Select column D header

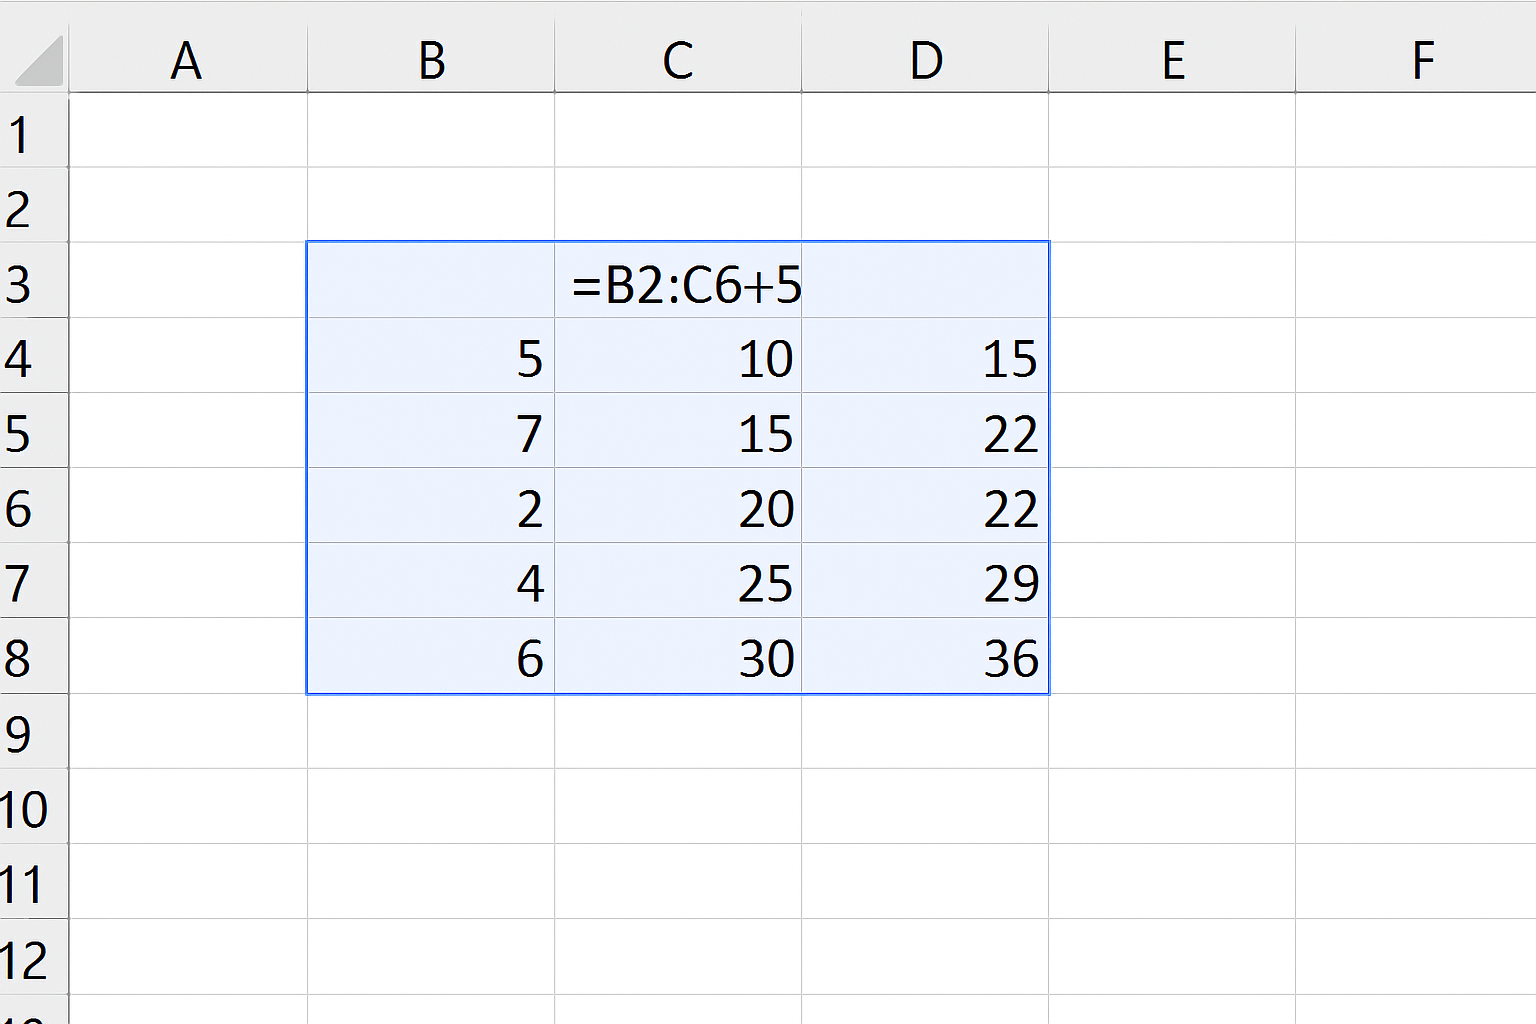925,60
